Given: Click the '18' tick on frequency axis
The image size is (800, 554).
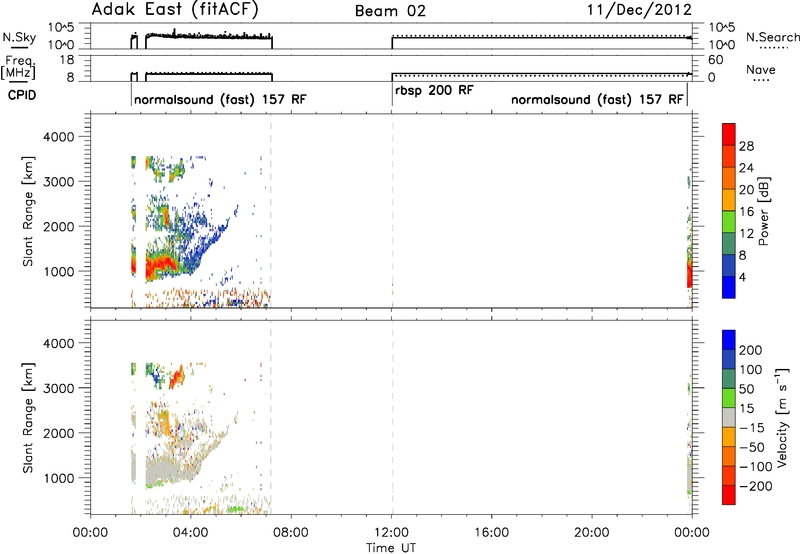Looking at the screenshot, I should (66, 60).
